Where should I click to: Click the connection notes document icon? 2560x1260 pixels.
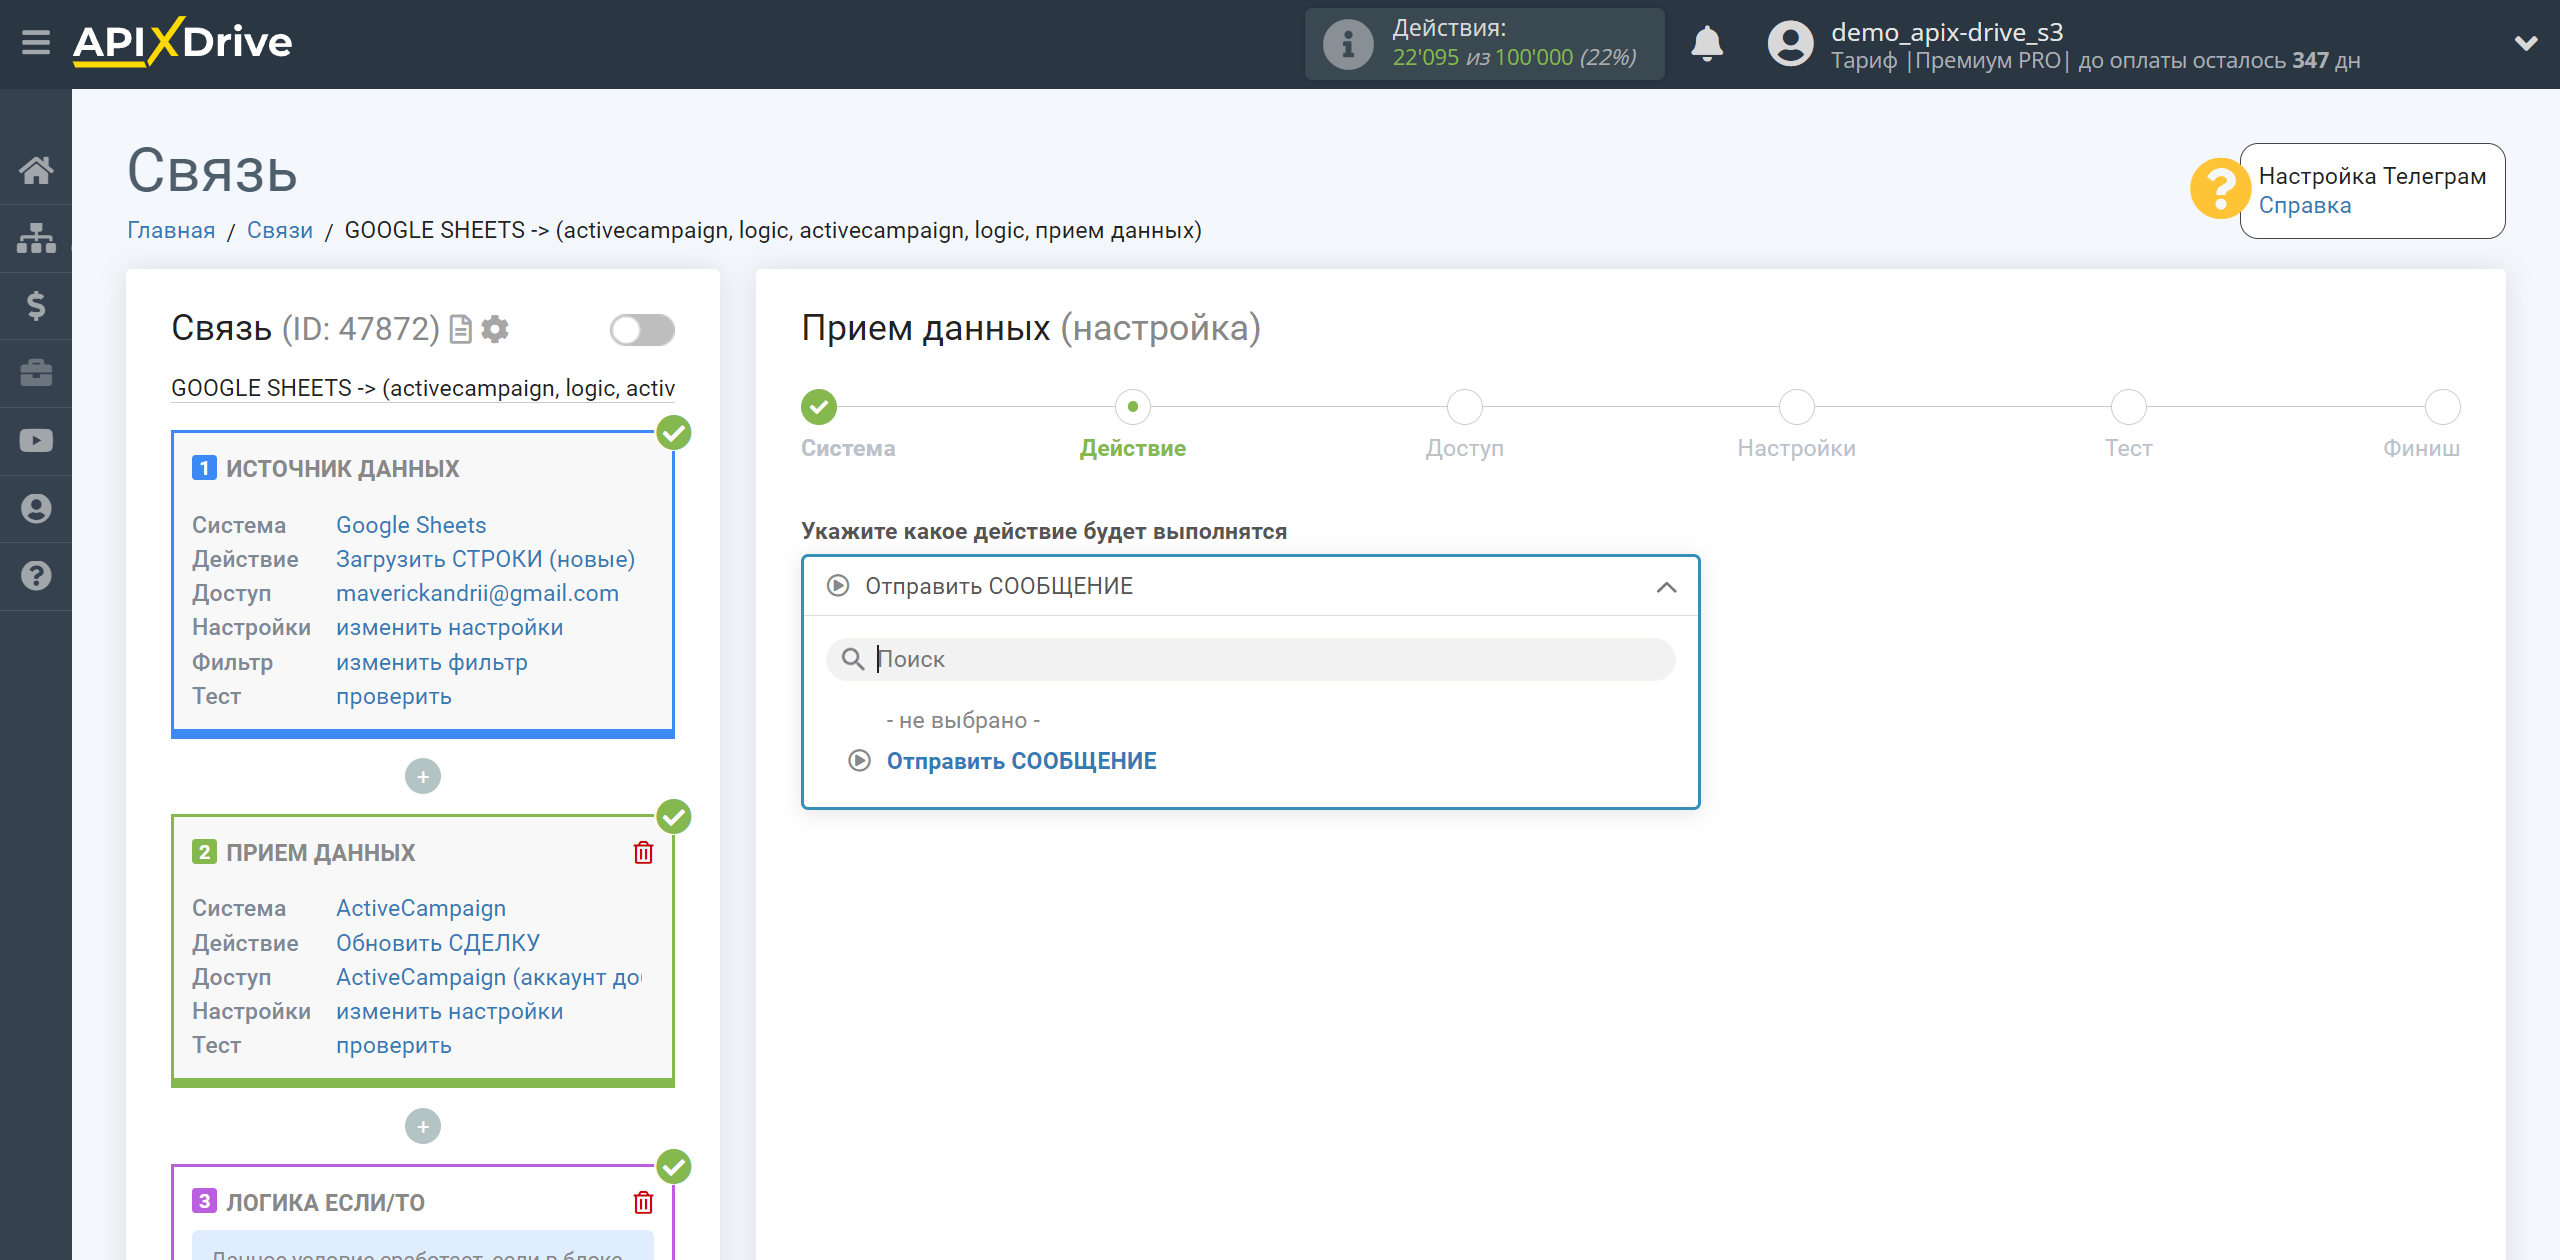tap(460, 329)
